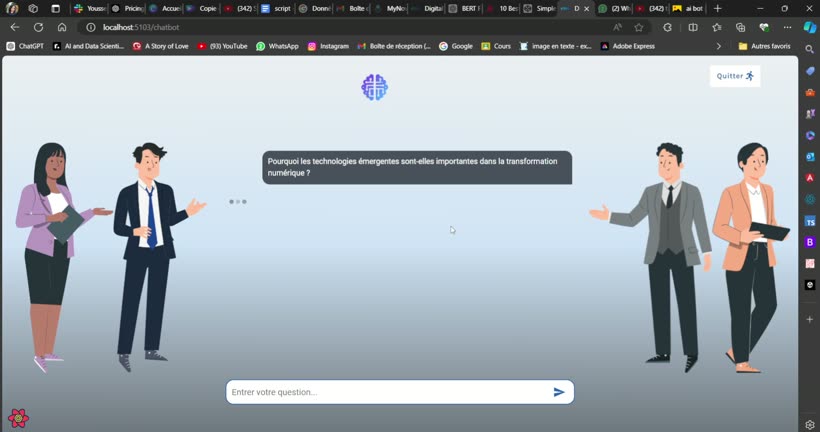Switch to the Simple tab
Image resolution: width=820 pixels, height=432 pixels.
click(539, 8)
